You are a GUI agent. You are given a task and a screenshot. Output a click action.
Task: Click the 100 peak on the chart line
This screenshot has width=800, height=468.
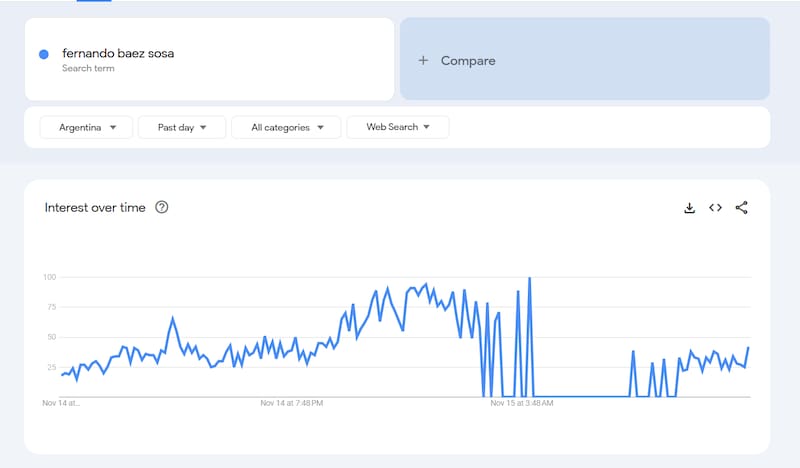click(x=530, y=279)
